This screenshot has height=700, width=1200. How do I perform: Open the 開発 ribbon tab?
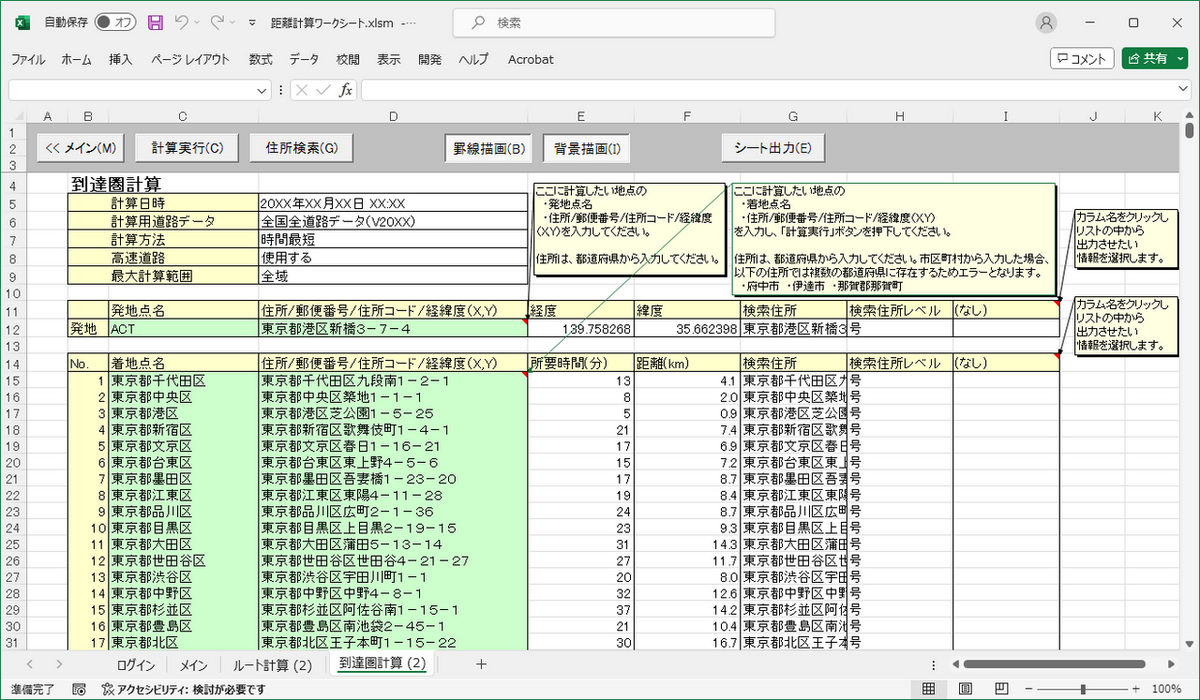[x=430, y=59]
